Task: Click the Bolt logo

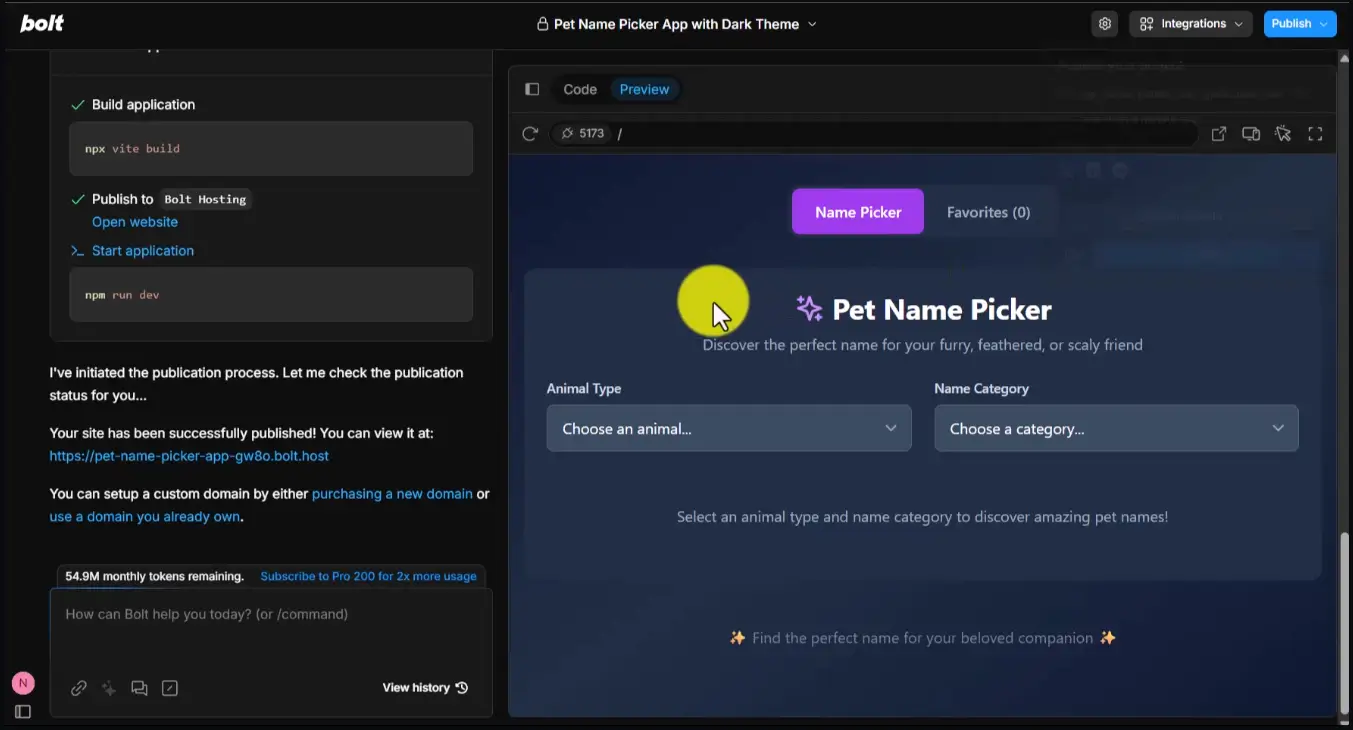Action: [42, 23]
